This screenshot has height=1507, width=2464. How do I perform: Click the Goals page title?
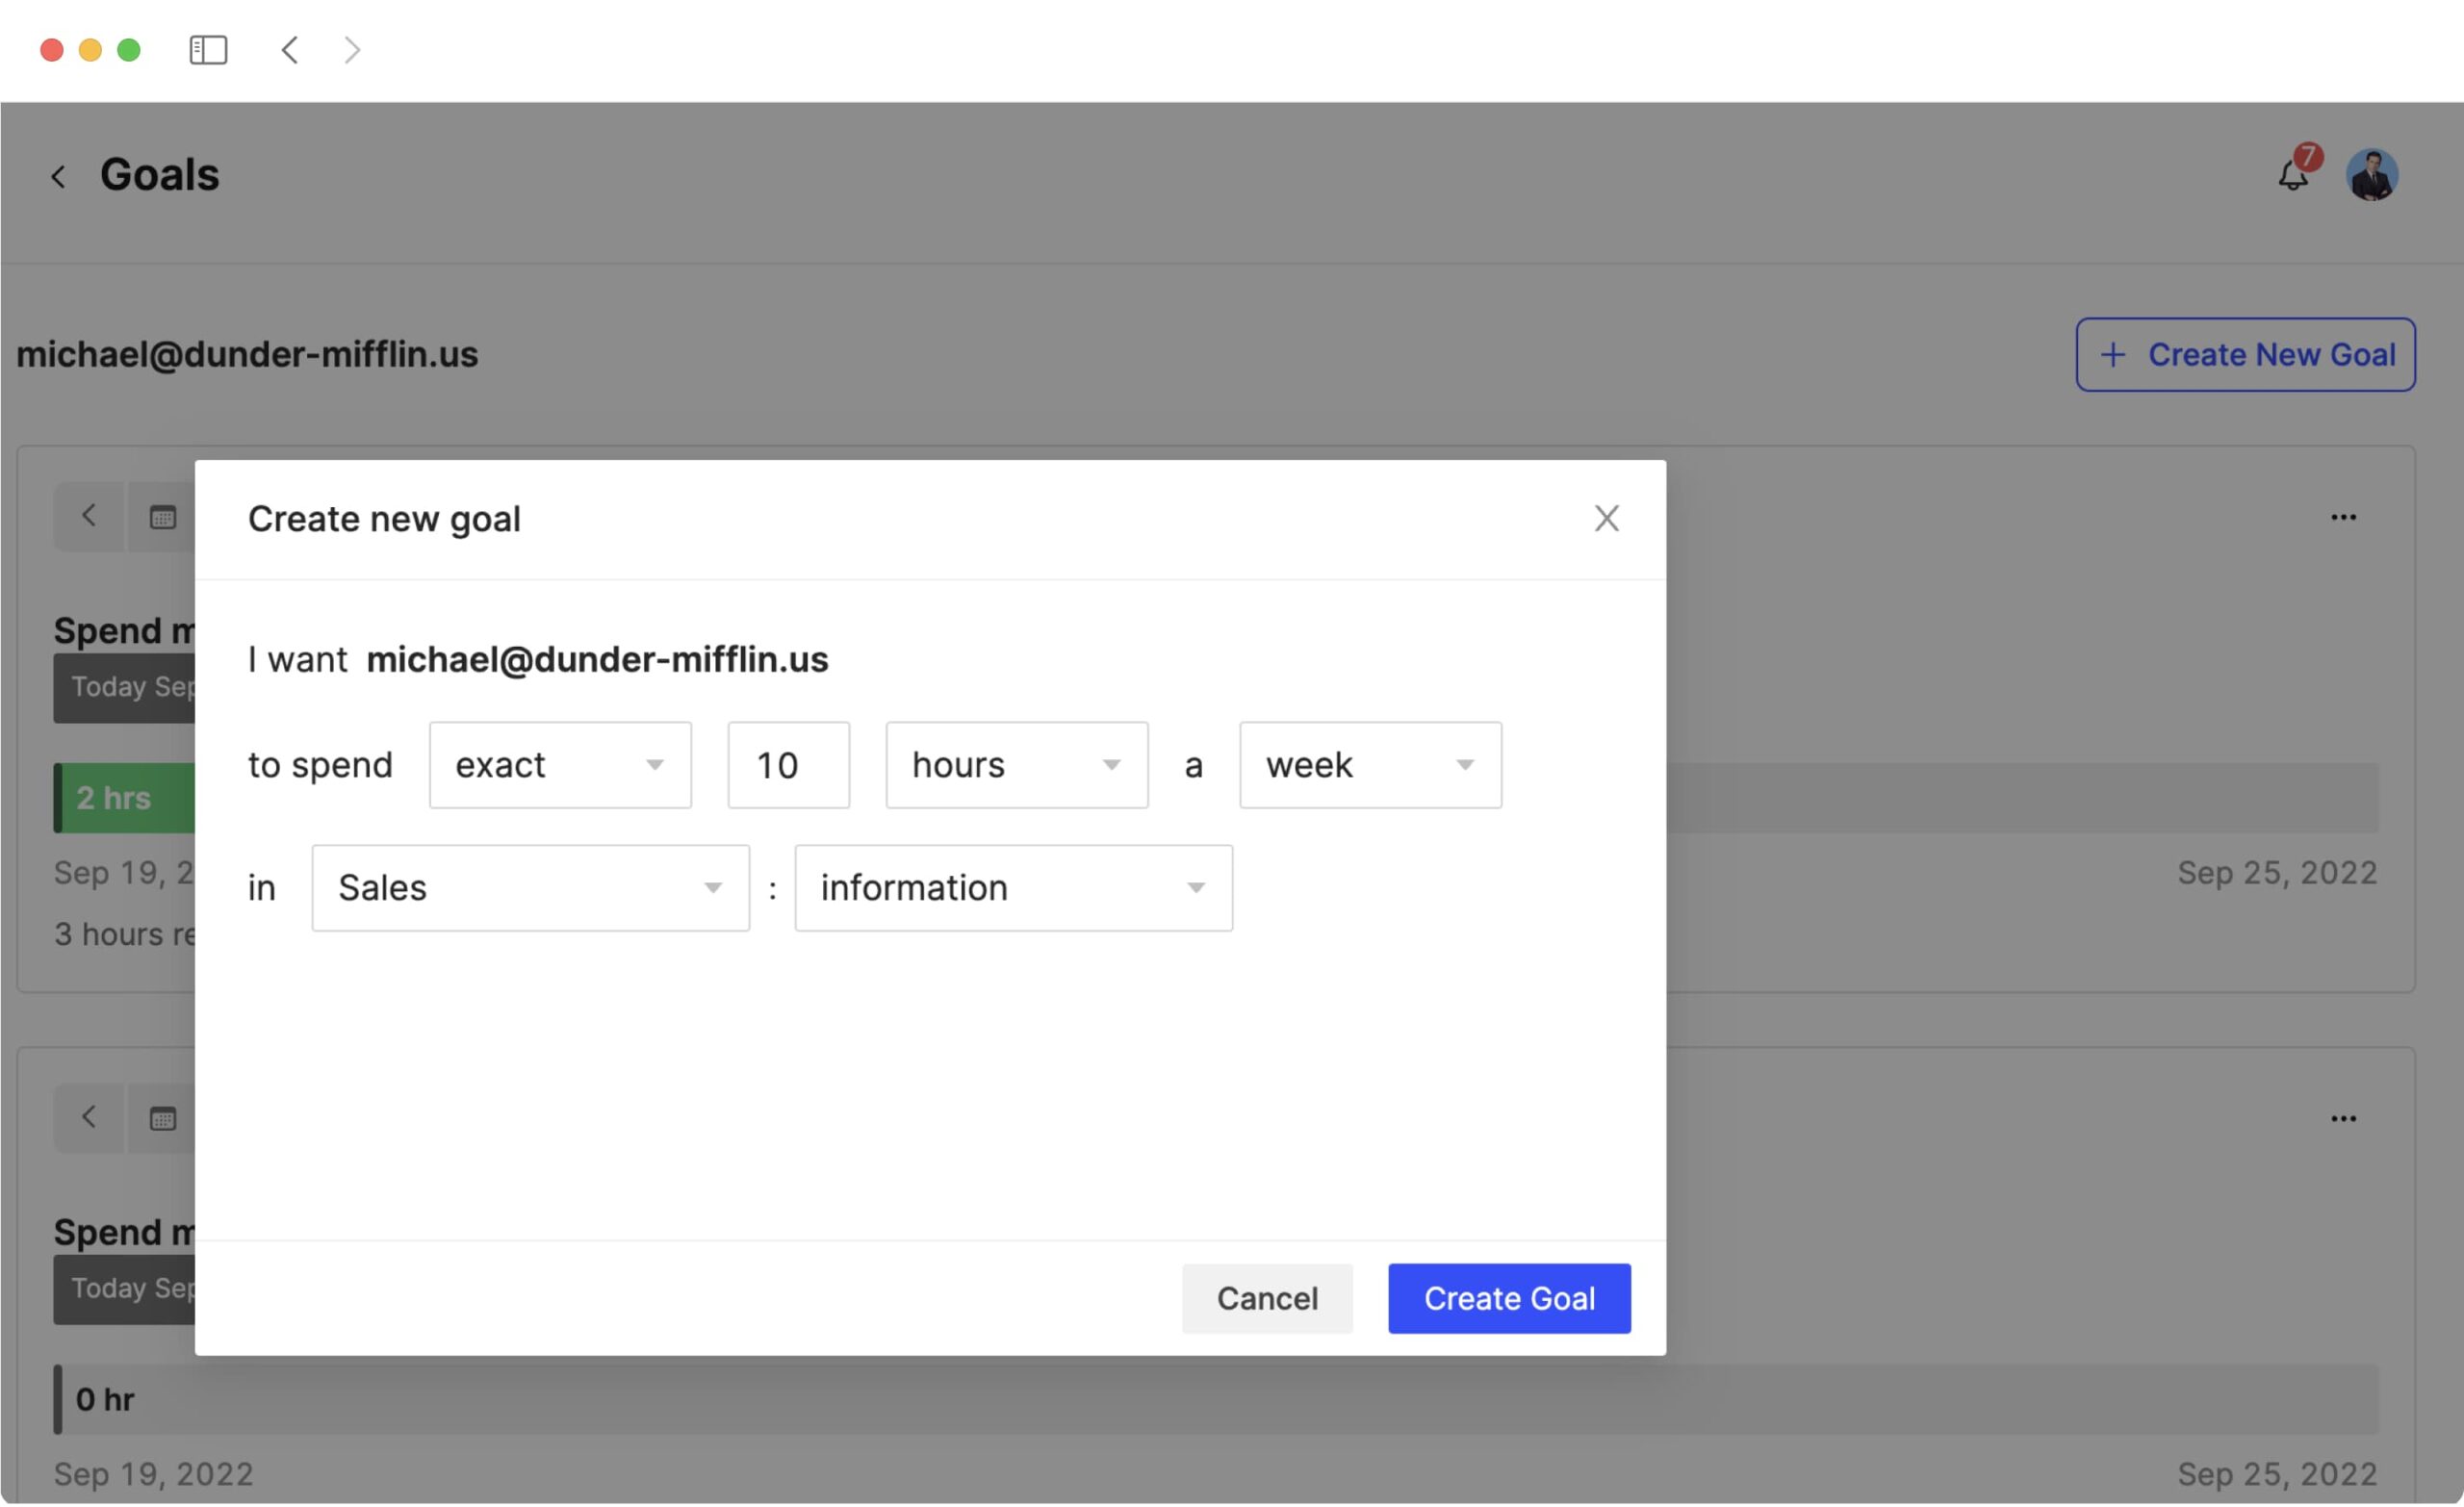click(159, 175)
